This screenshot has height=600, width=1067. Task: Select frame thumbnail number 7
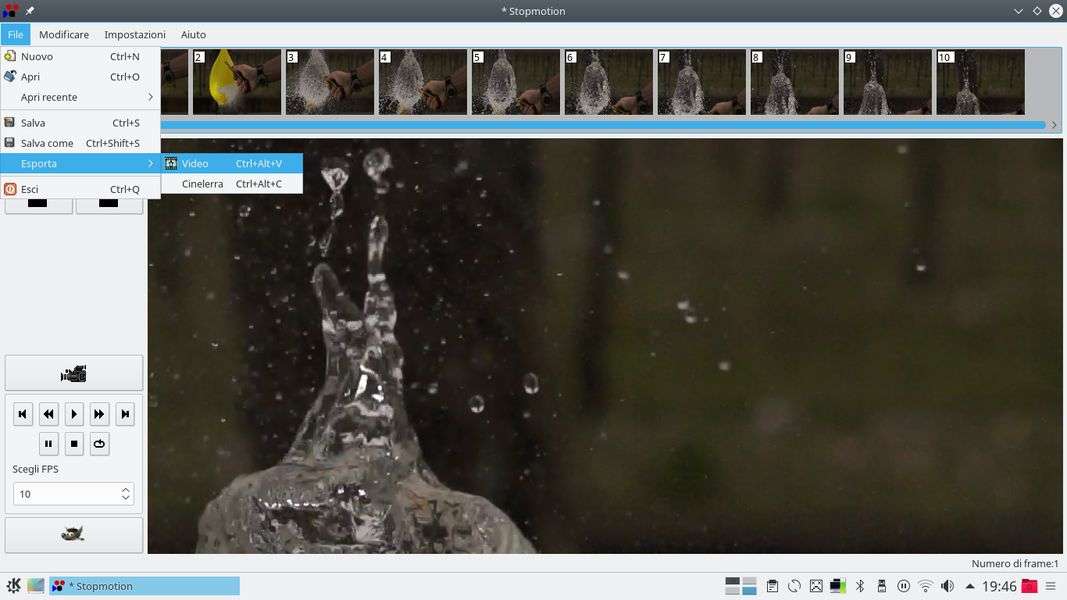click(x=702, y=82)
